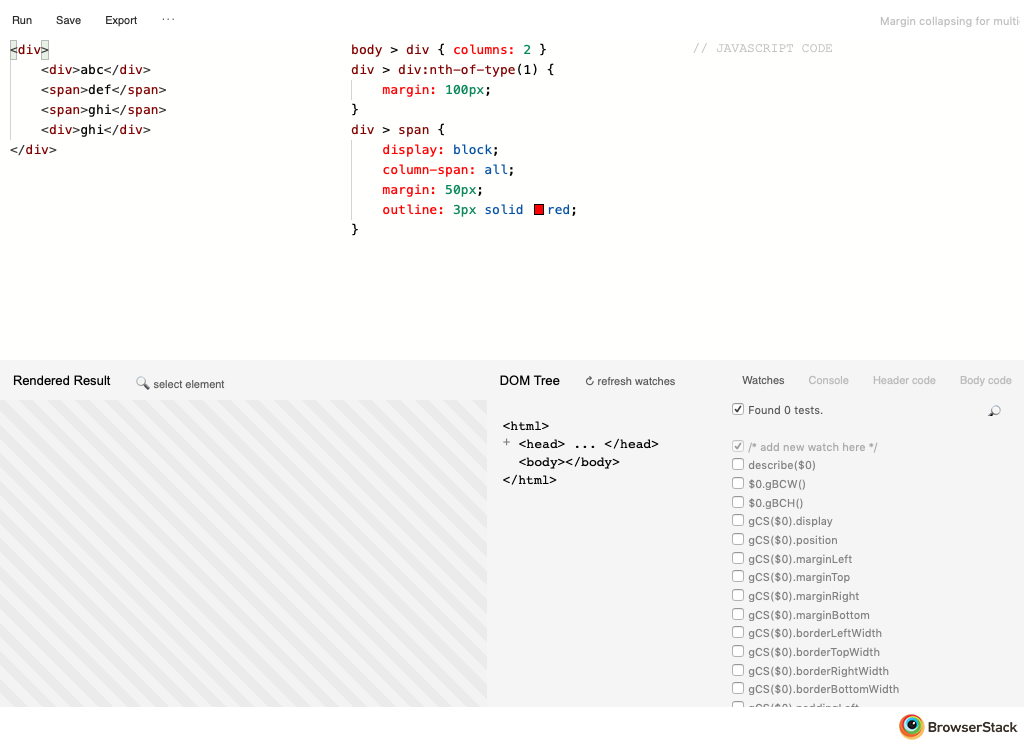Click the refresh watches arrow icon
1024x746 pixels.
[590, 381]
